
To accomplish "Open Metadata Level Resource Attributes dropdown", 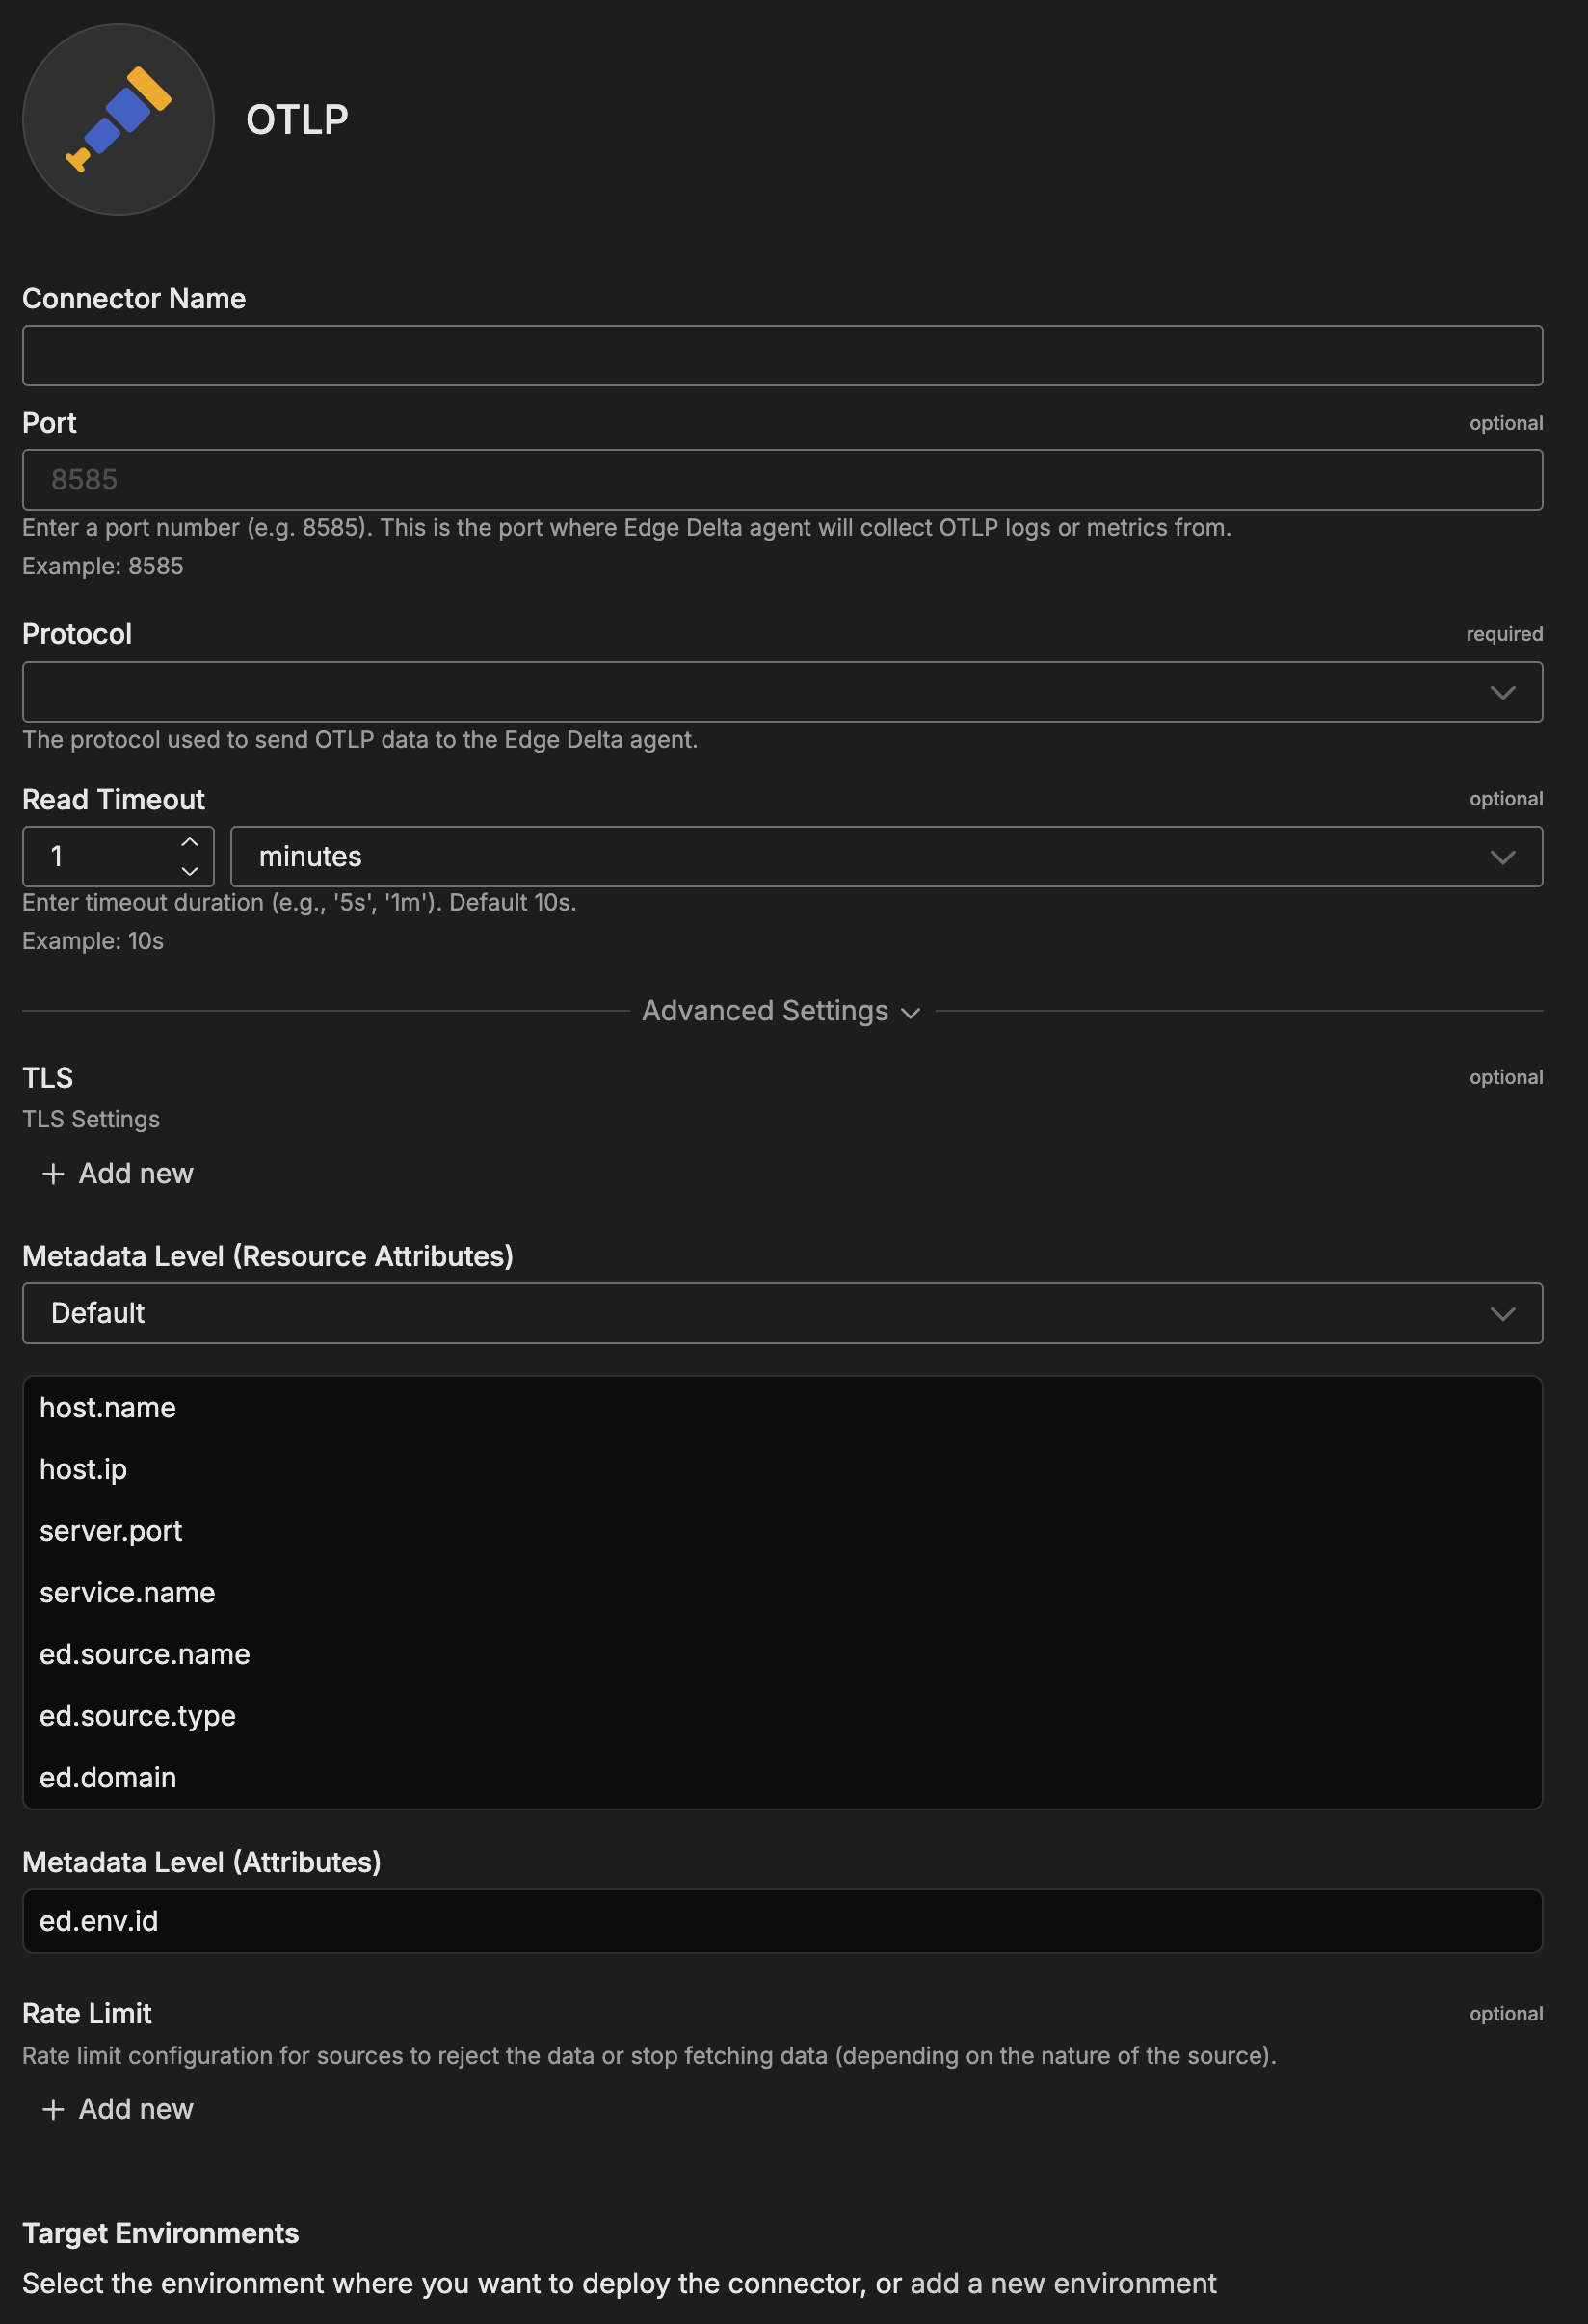I will [782, 1313].
